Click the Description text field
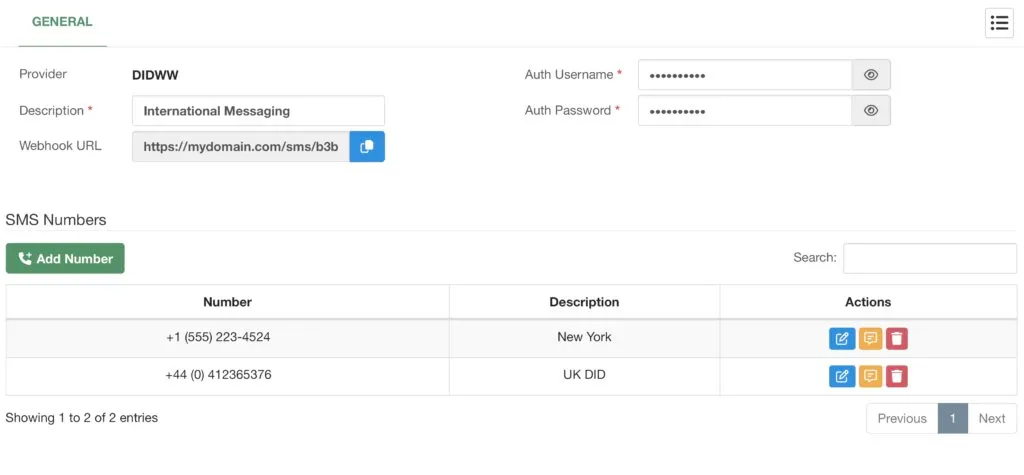 tap(258, 111)
